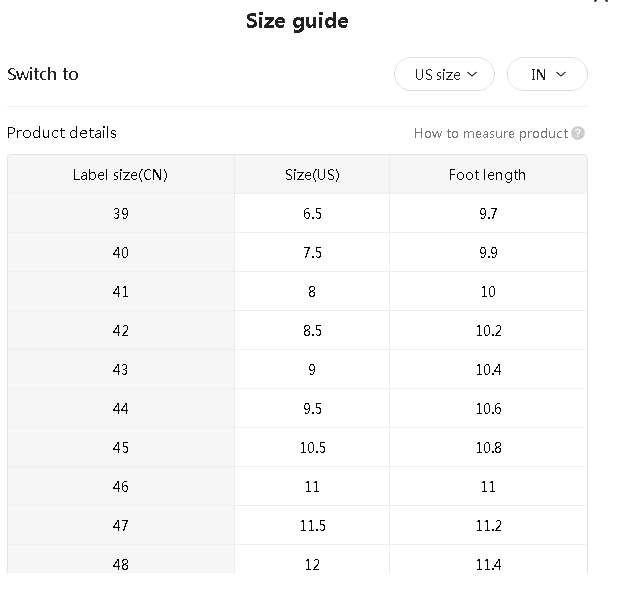Click the Label size(CN) column header
Image resolution: width=620 pixels, height=603 pixels.
pyautogui.click(x=120, y=175)
